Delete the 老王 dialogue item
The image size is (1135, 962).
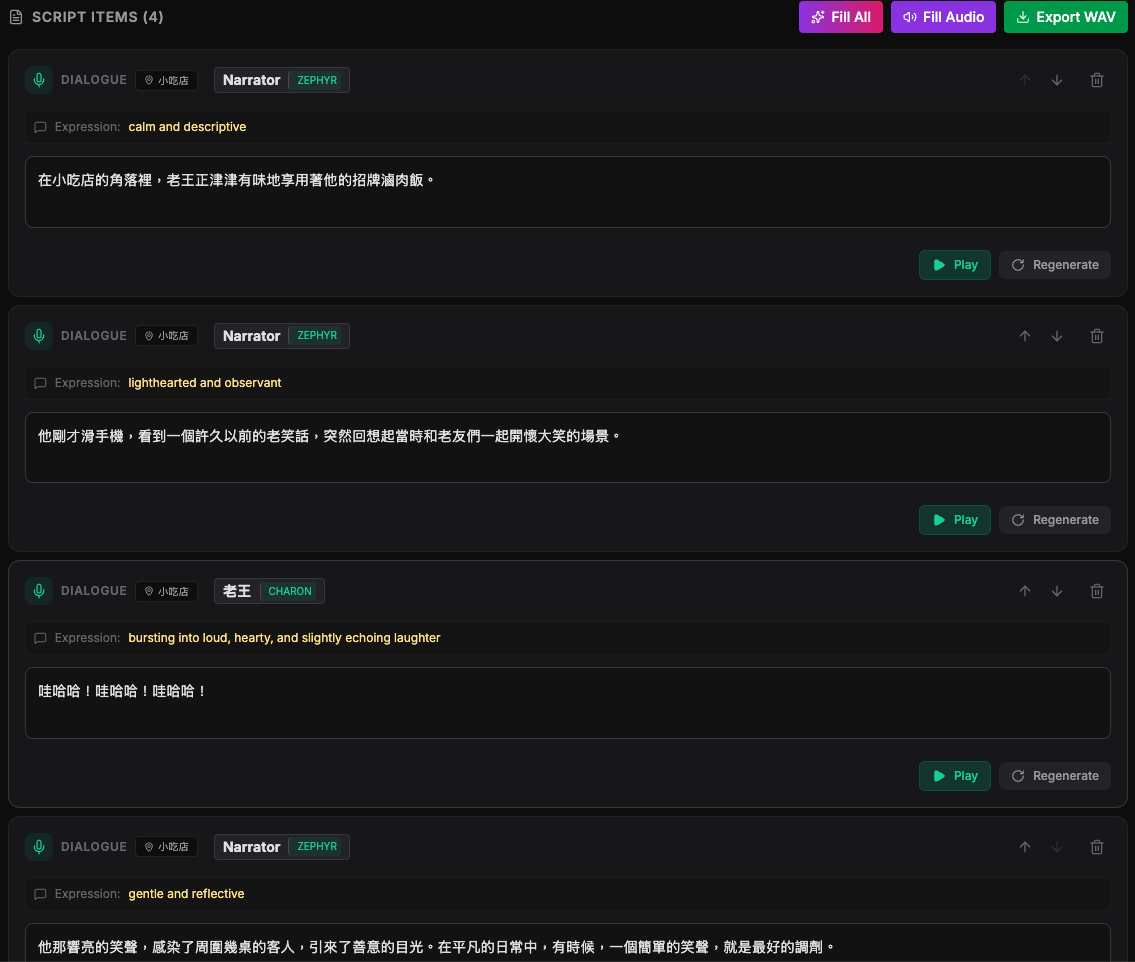click(x=1097, y=591)
